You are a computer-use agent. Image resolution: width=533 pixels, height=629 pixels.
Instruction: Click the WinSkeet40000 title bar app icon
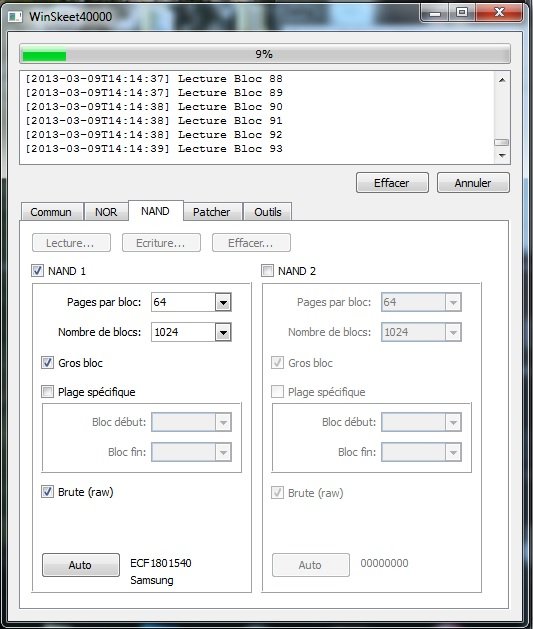tap(15, 16)
